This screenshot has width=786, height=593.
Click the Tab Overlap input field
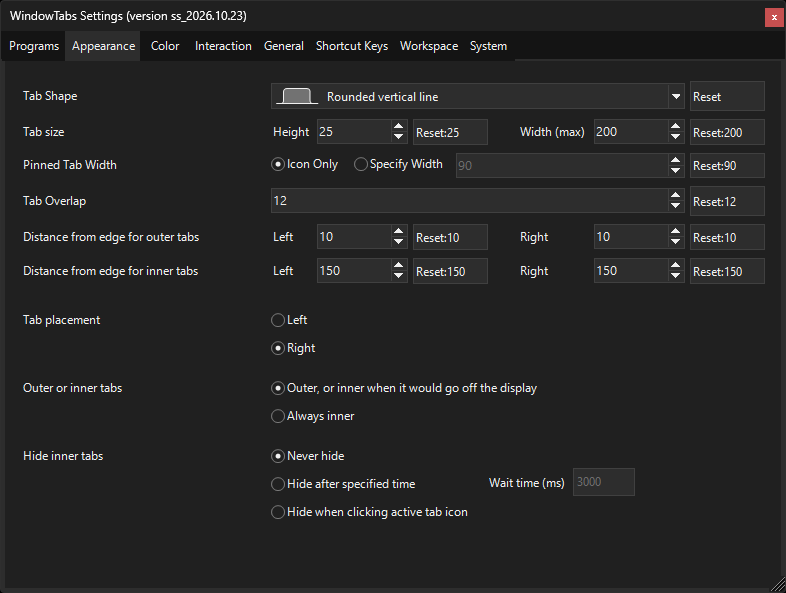pyautogui.click(x=470, y=201)
